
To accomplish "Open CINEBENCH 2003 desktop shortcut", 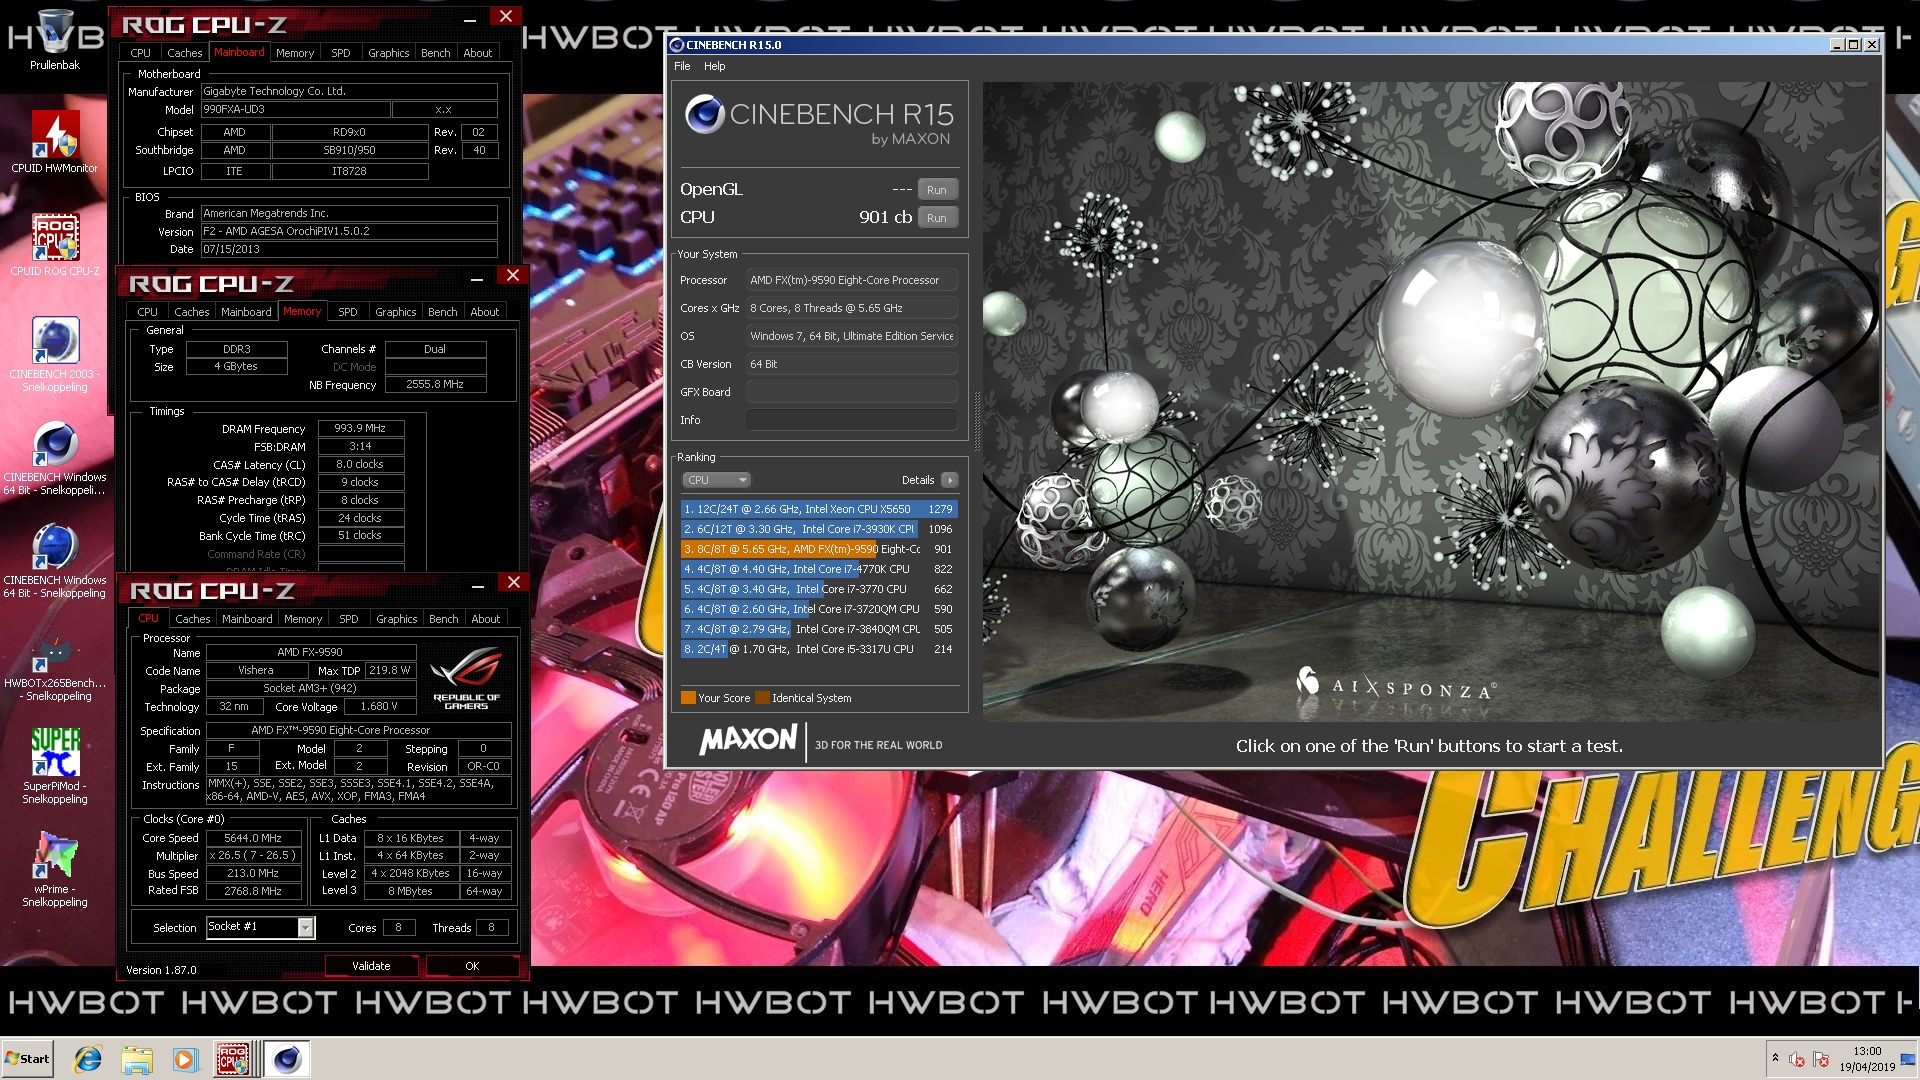I will [55, 354].
